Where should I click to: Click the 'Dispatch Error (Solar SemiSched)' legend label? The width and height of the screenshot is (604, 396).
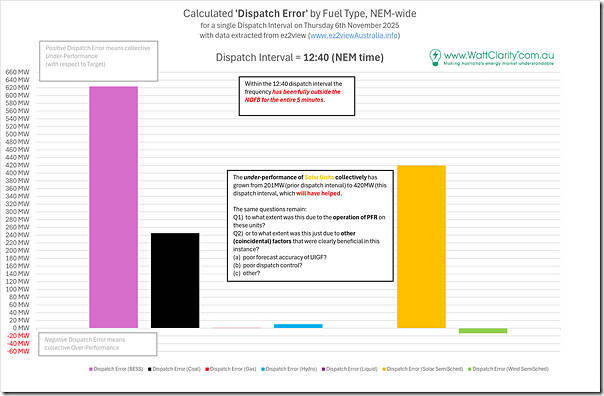tap(425, 369)
